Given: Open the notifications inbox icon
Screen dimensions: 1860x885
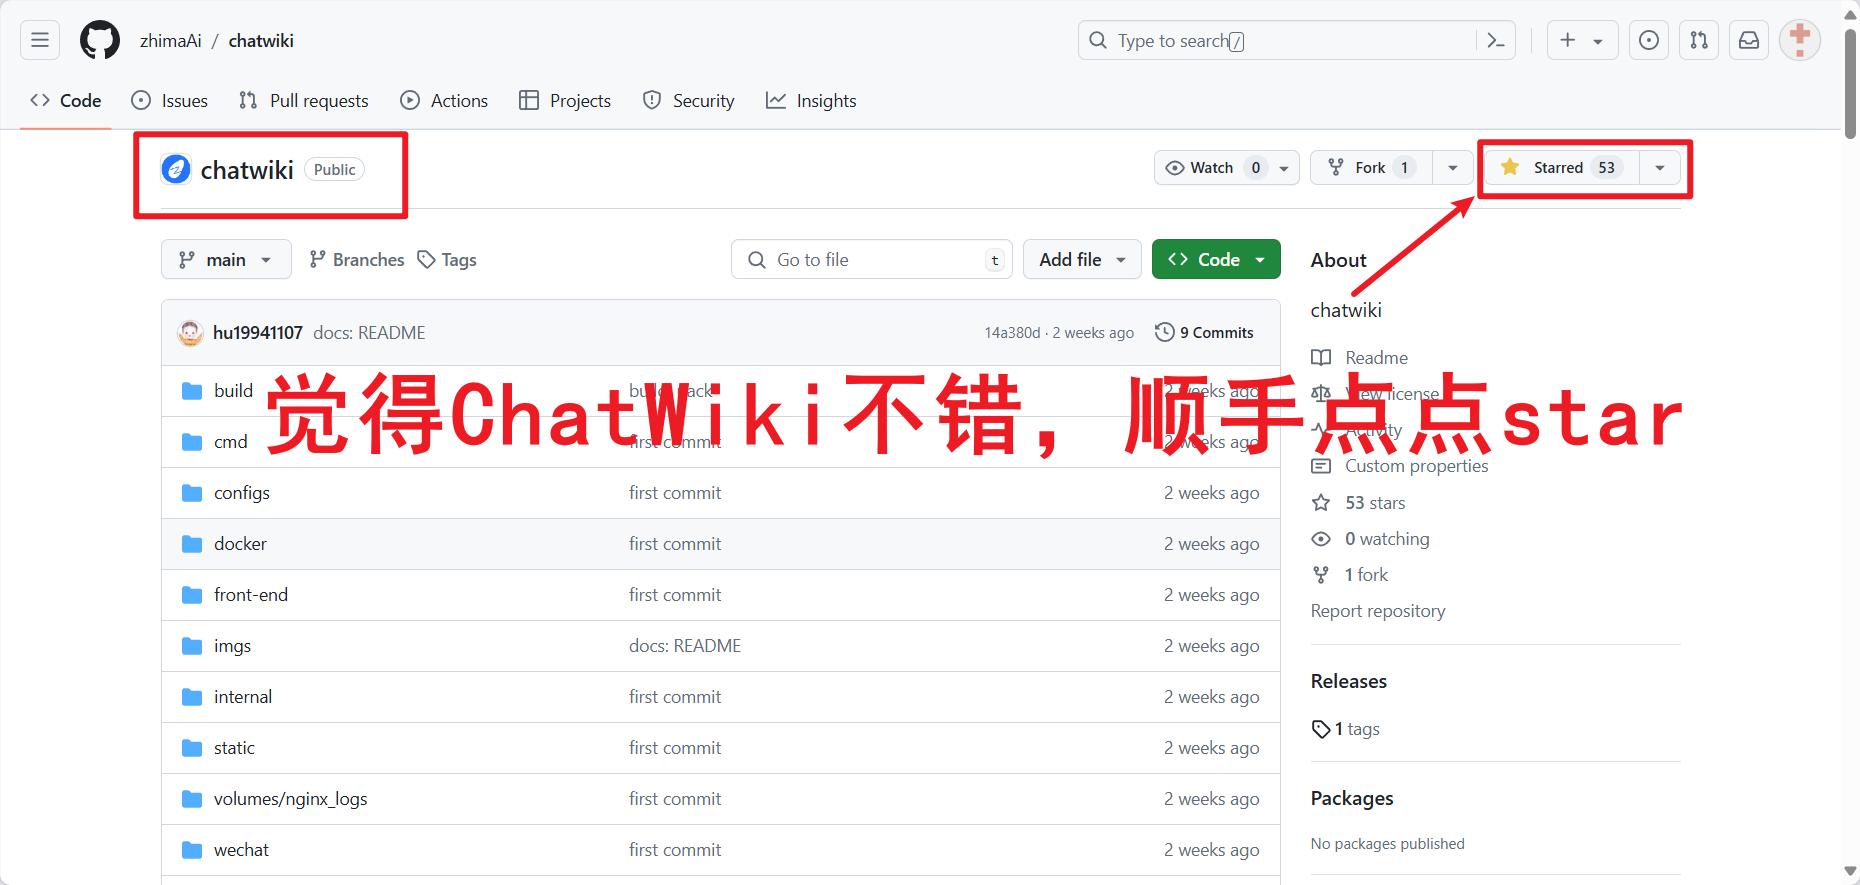Looking at the screenshot, I should (x=1749, y=40).
